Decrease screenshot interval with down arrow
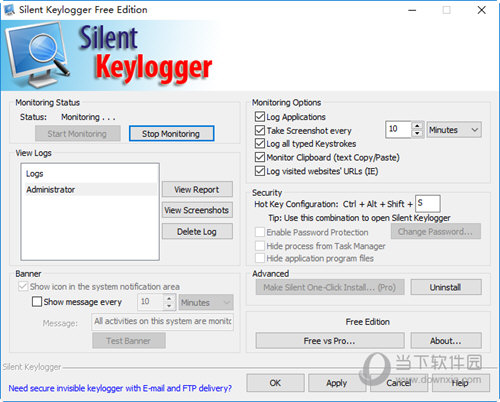The width and height of the screenshot is (500, 402). pos(417,133)
